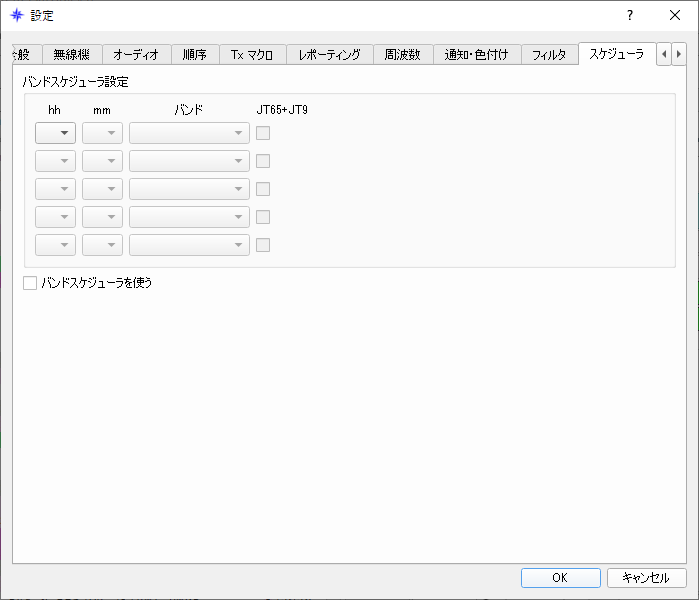Screen dimensions: 699x600
Task: Switch to the 無線機 tab
Action: pos(72,55)
